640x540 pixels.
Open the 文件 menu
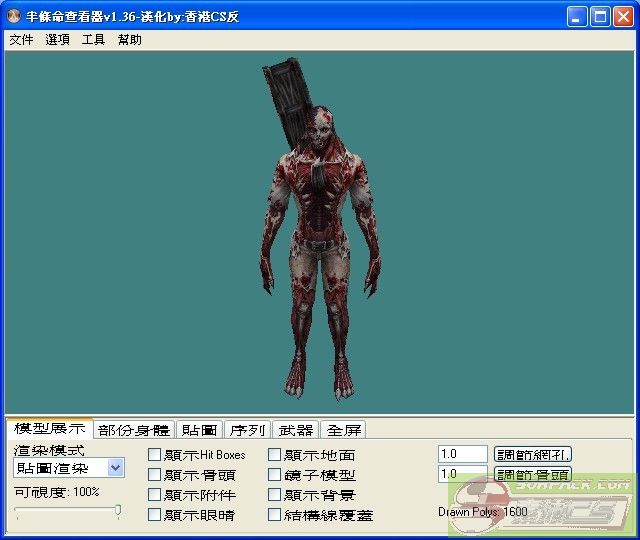click(x=21, y=40)
